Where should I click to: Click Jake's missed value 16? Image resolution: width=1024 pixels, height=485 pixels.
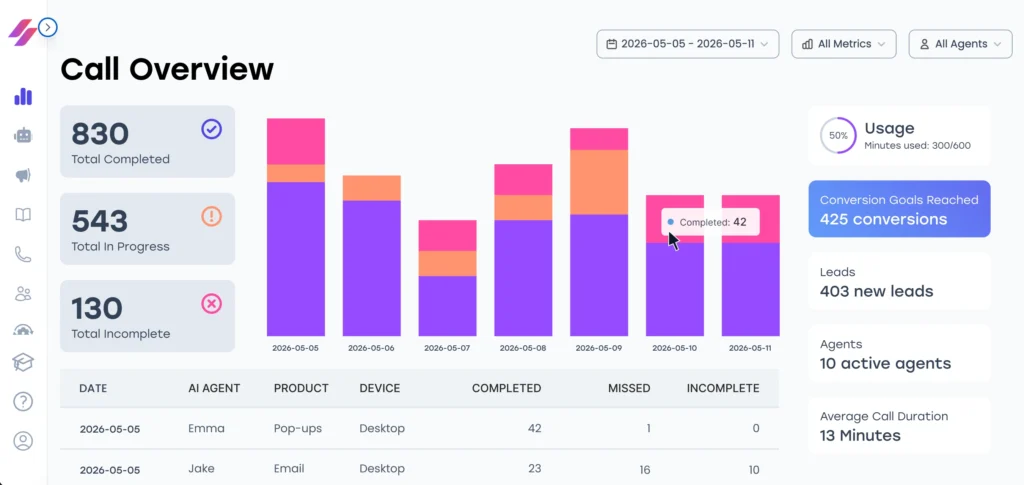tap(643, 471)
